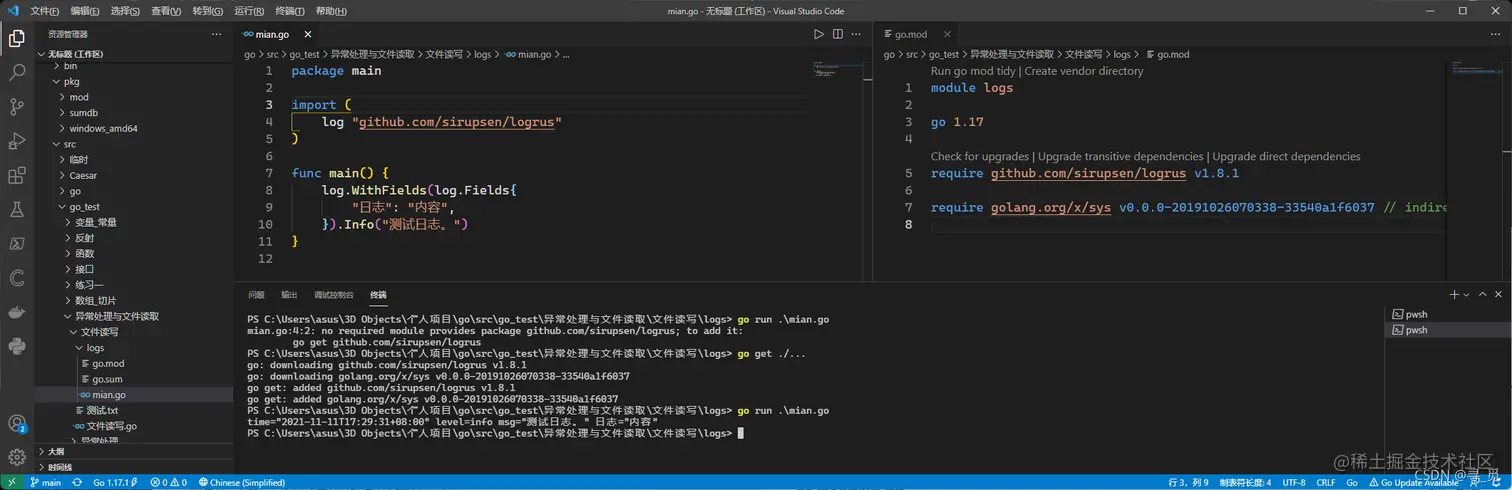Show errors and warnings count in status bar
The image size is (1512, 490).
click(168, 482)
